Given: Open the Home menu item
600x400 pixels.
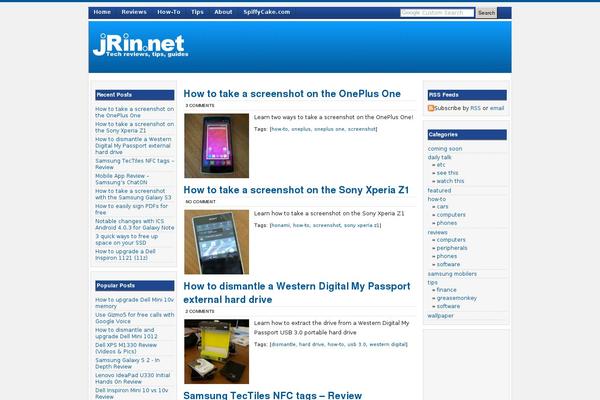Looking at the screenshot, I should click(102, 12).
